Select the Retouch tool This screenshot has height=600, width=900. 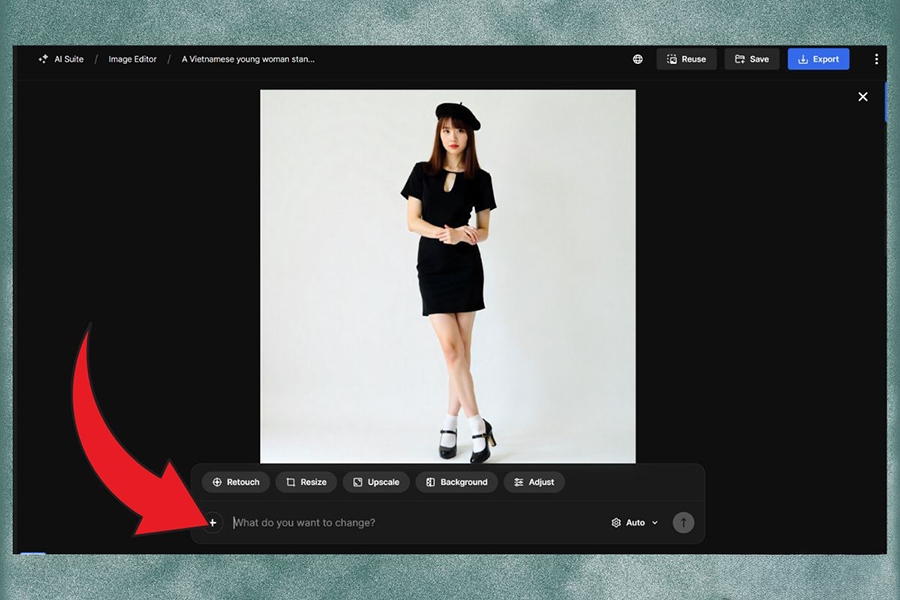point(236,482)
